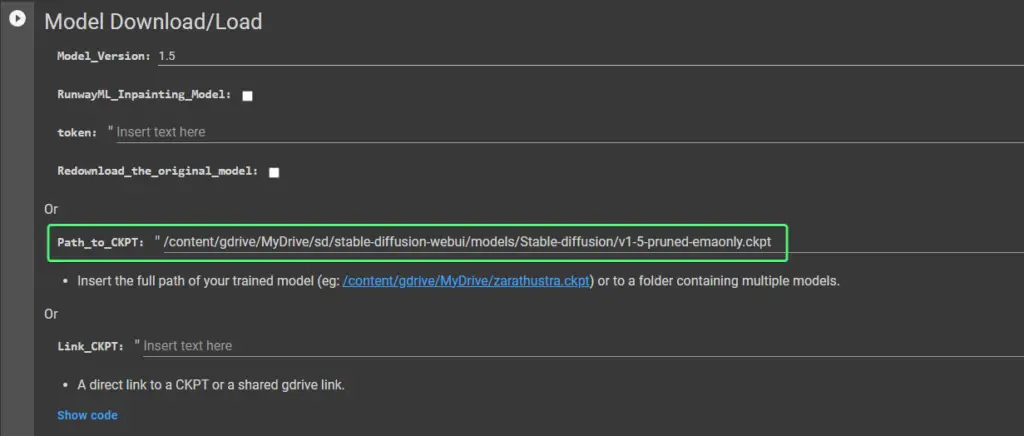Click the Path_to_CKPT label
The image size is (1024, 436).
tap(101, 243)
